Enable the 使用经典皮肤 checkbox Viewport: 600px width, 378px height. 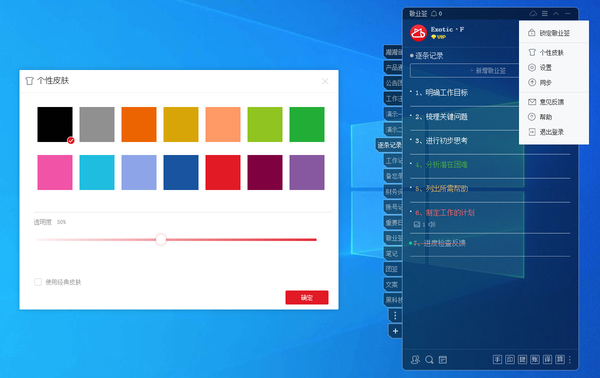tap(38, 282)
